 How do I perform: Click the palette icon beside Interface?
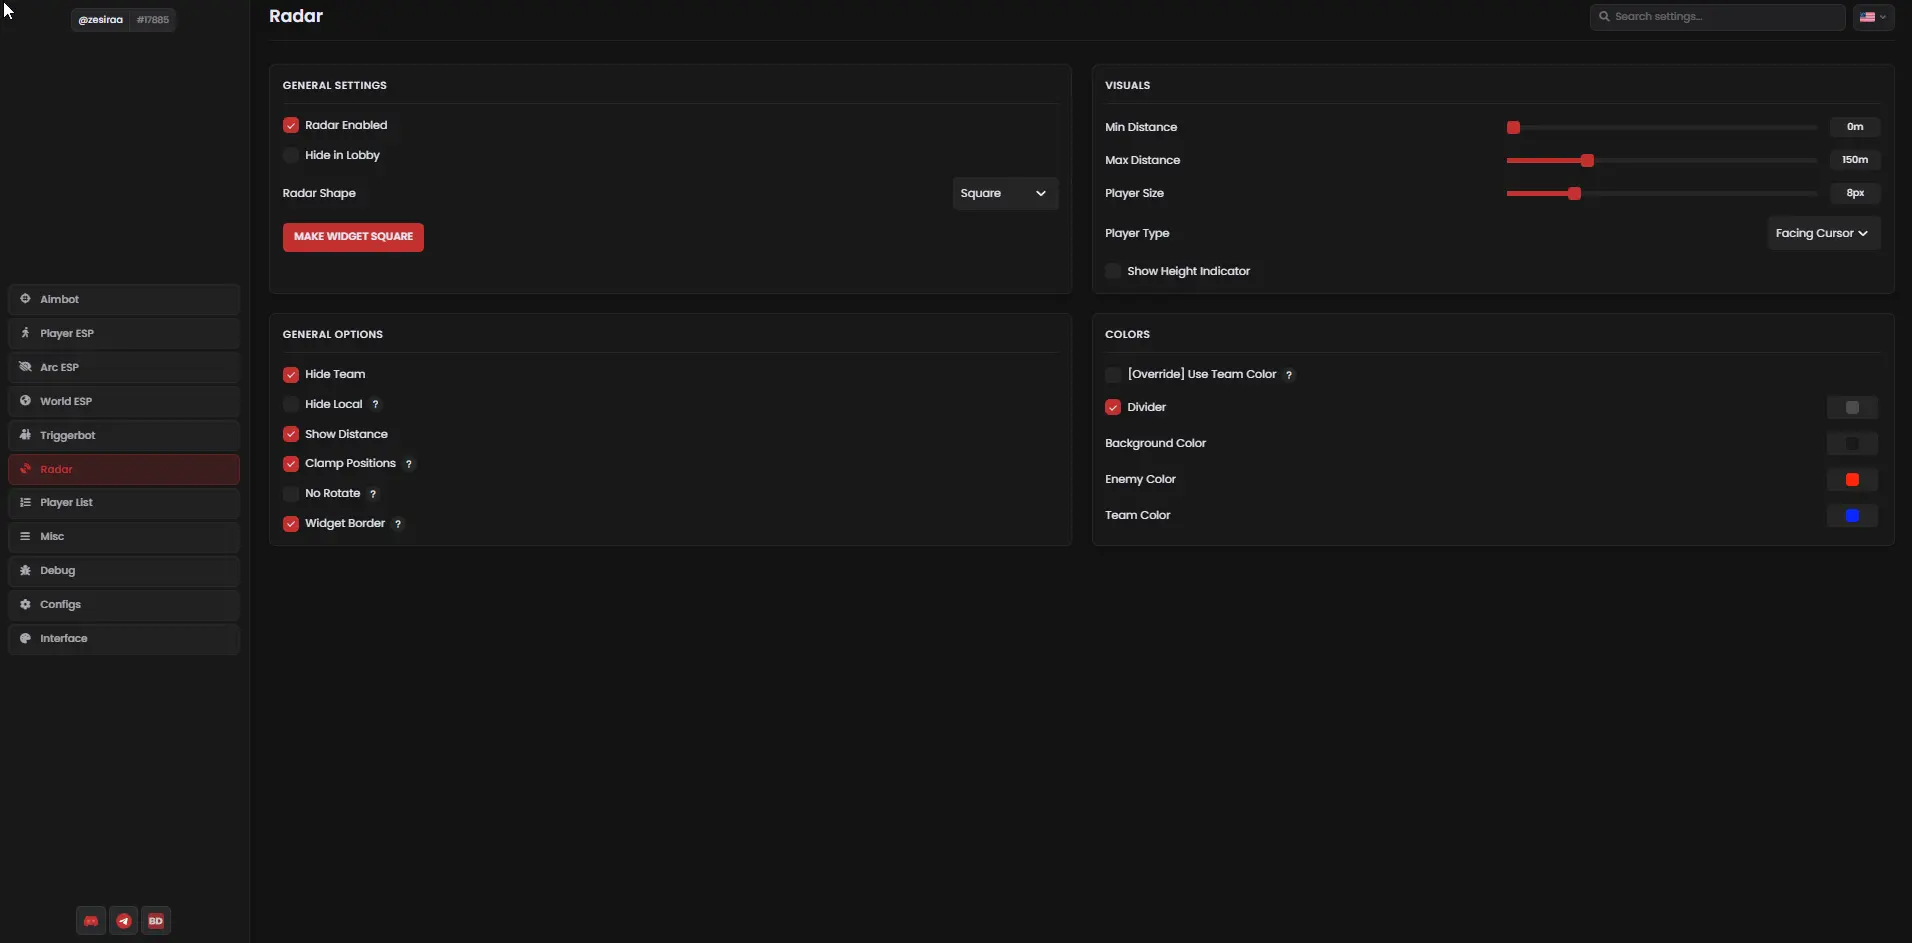(26, 638)
